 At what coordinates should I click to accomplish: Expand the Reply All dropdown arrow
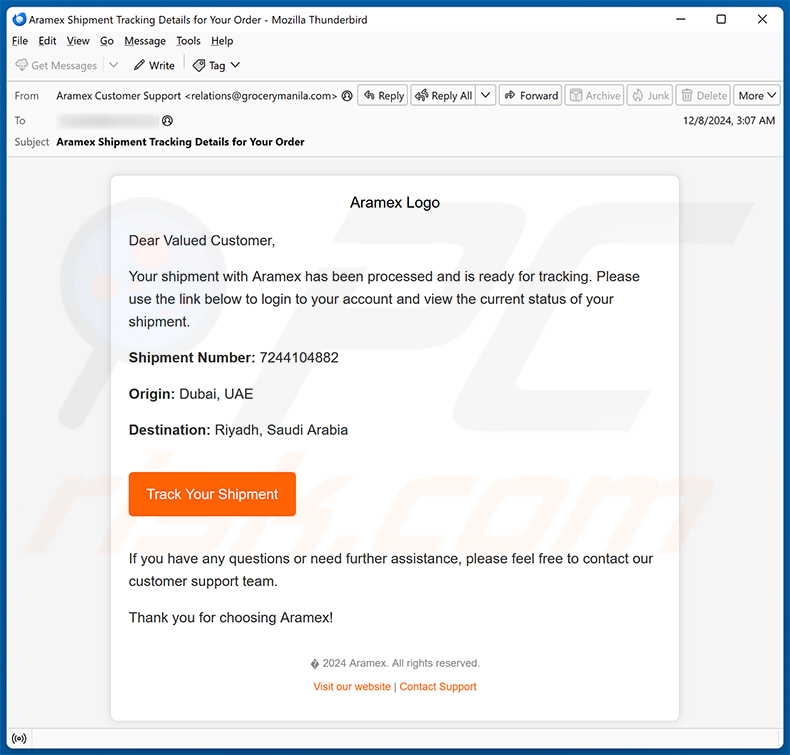pyautogui.click(x=485, y=95)
